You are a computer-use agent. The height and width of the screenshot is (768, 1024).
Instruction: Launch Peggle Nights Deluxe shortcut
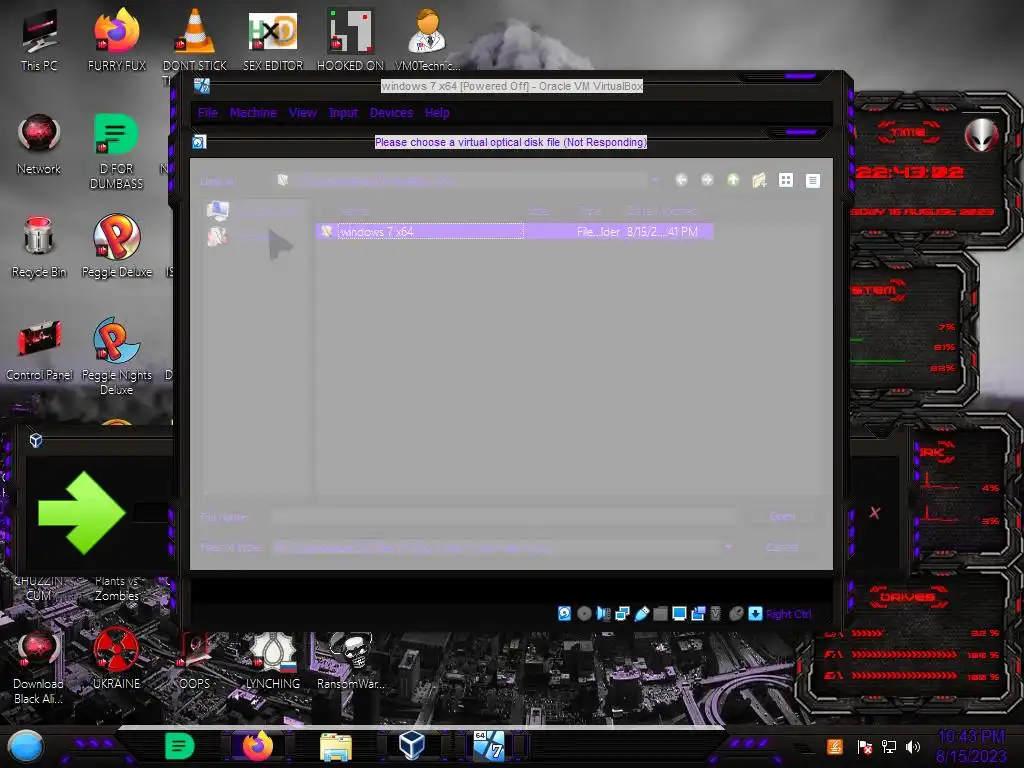point(116,356)
